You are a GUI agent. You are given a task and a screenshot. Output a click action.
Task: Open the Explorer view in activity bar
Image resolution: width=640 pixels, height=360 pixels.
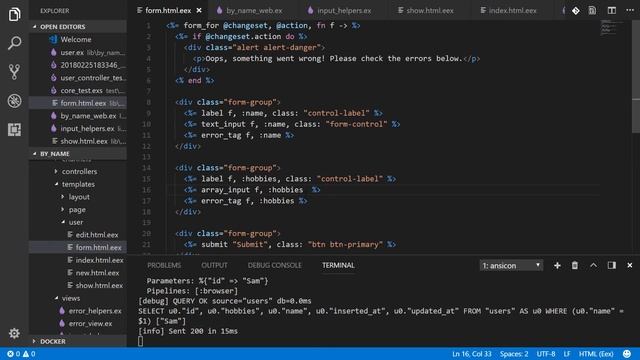[14, 14]
